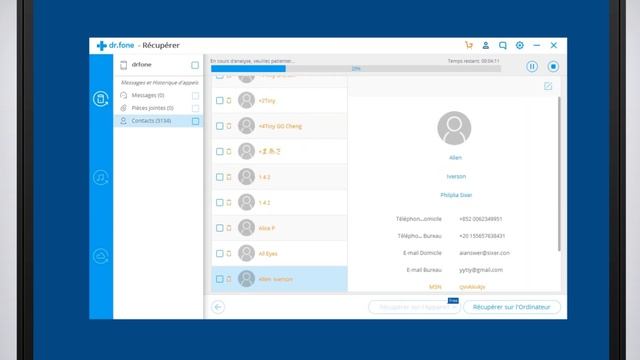Click the trash icon in Allen Iverson row
Screen dimensions: 640x360
[x=229, y=279]
